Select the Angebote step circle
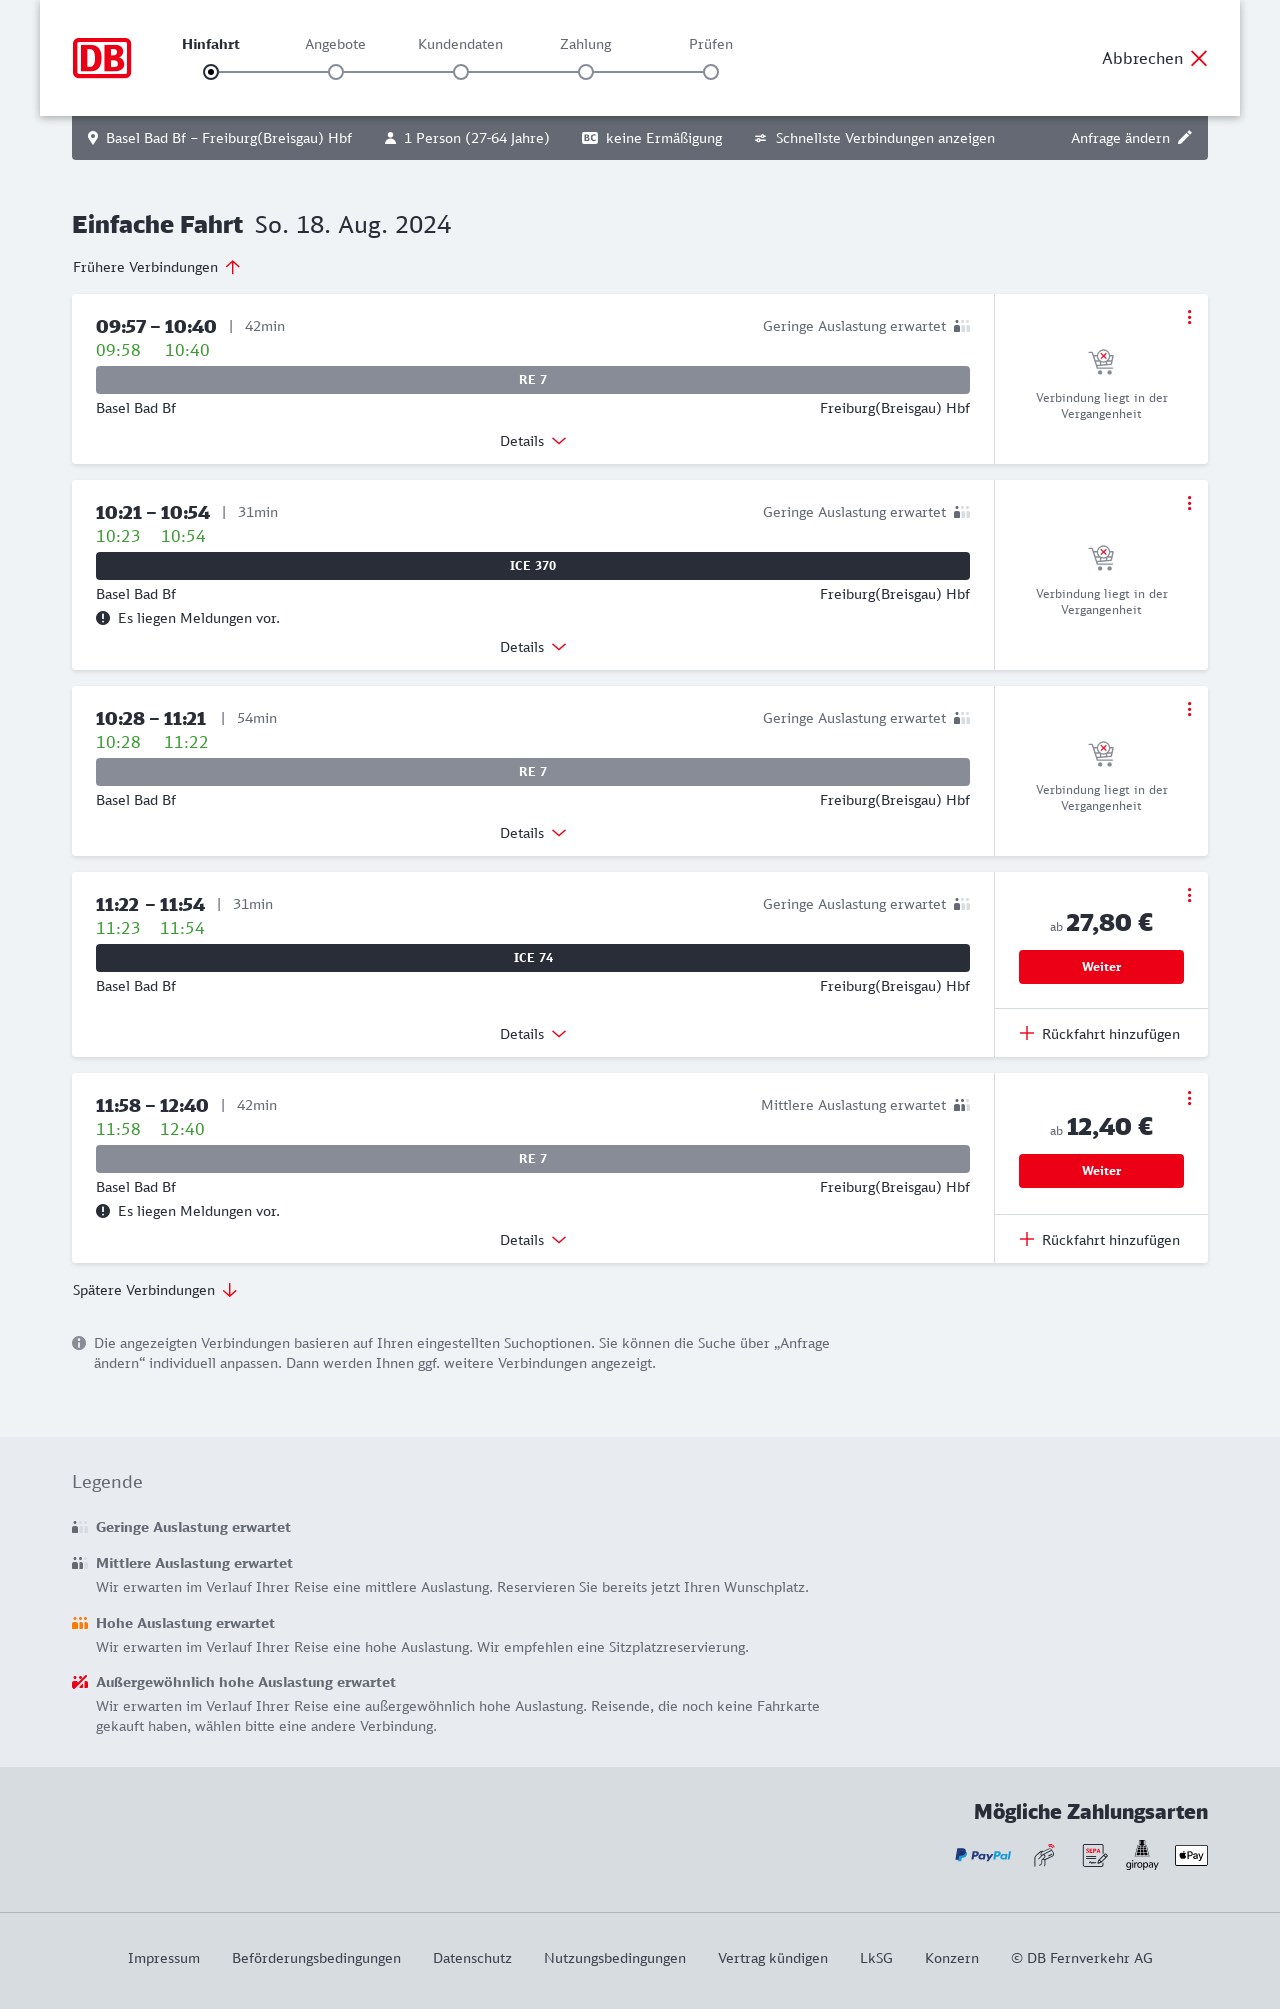The height and width of the screenshot is (2009, 1280). click(x=336, y=72)
